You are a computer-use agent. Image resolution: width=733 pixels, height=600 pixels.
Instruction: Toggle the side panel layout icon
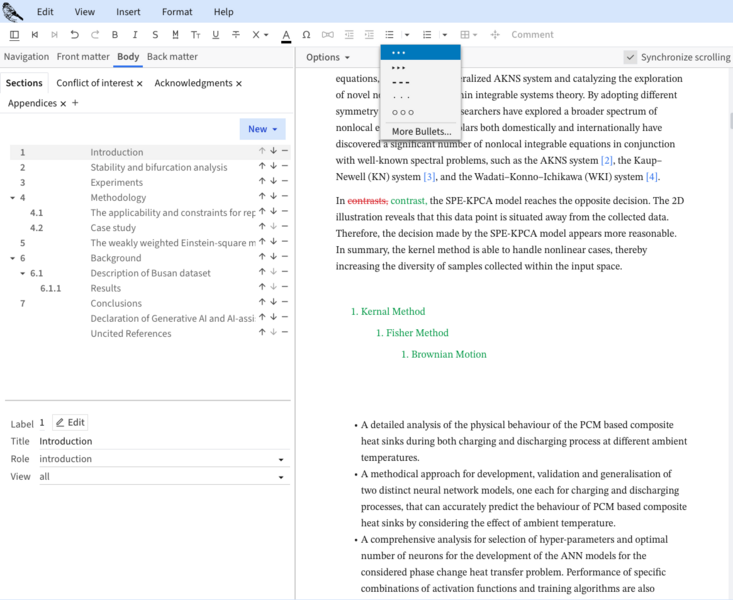point(14,35)
